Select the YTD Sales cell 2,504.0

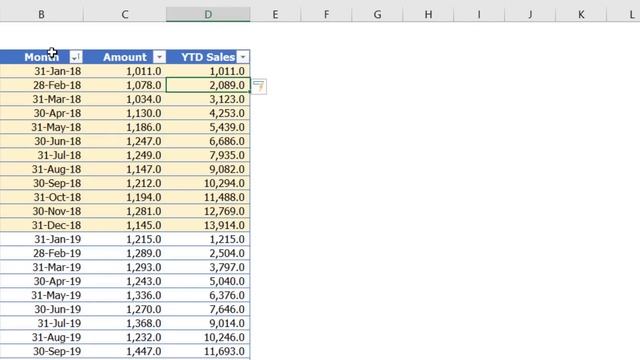tap(208, 253)
